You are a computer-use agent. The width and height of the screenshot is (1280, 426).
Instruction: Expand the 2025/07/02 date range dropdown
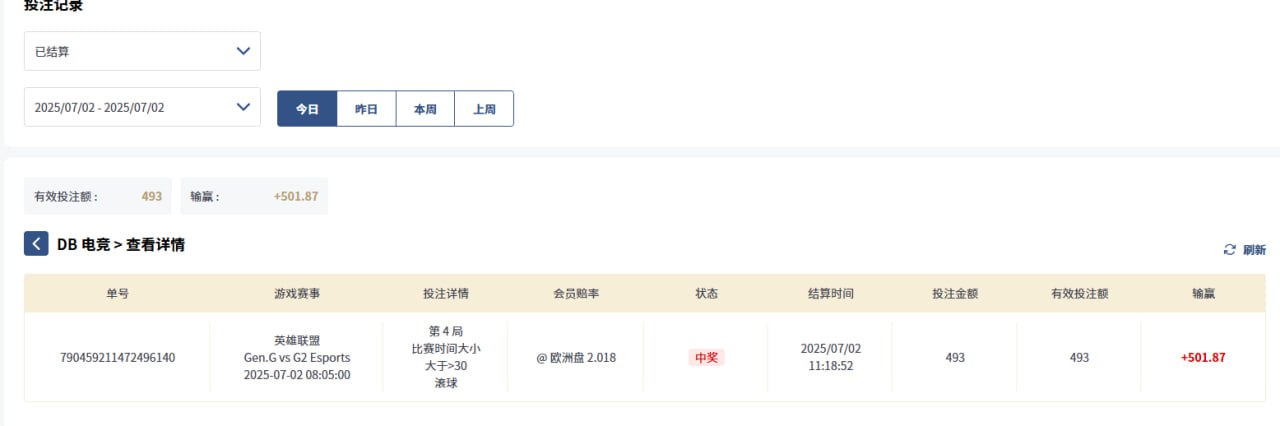[x=142, y=107]
